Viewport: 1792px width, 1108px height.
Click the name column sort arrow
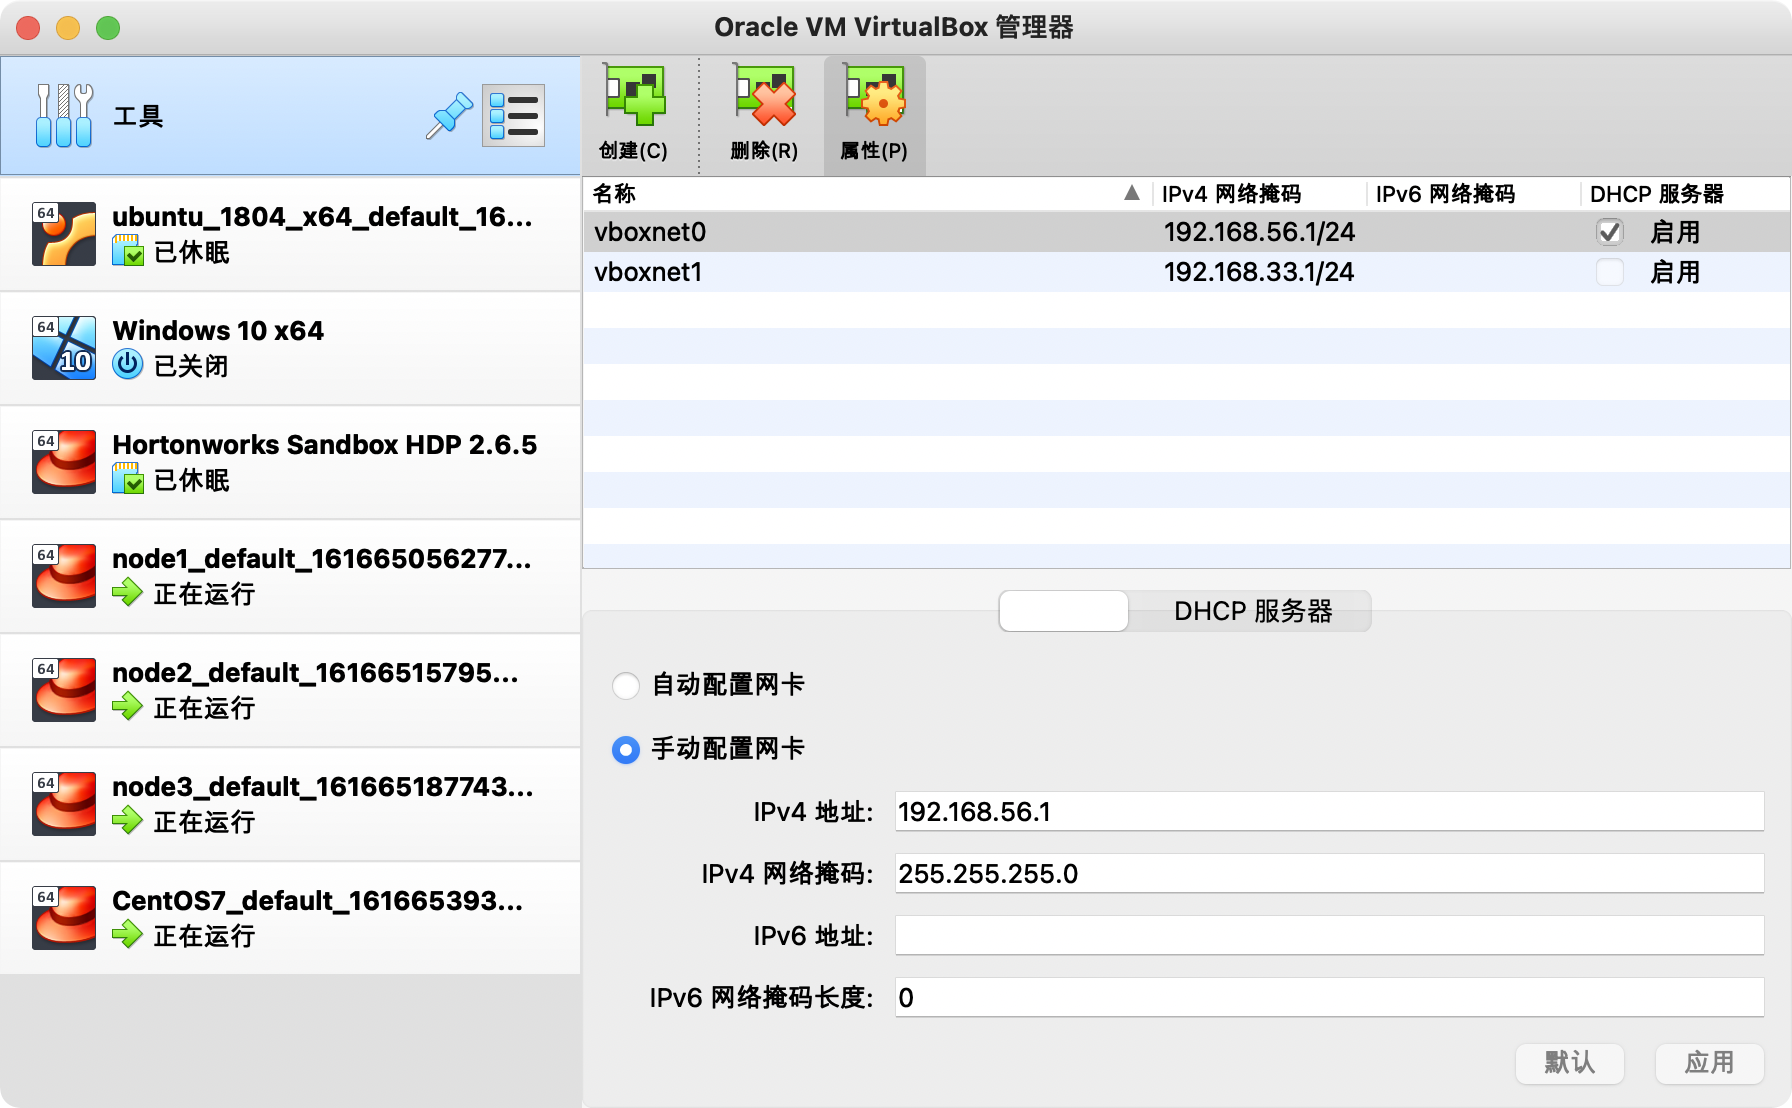point(1132,193)
